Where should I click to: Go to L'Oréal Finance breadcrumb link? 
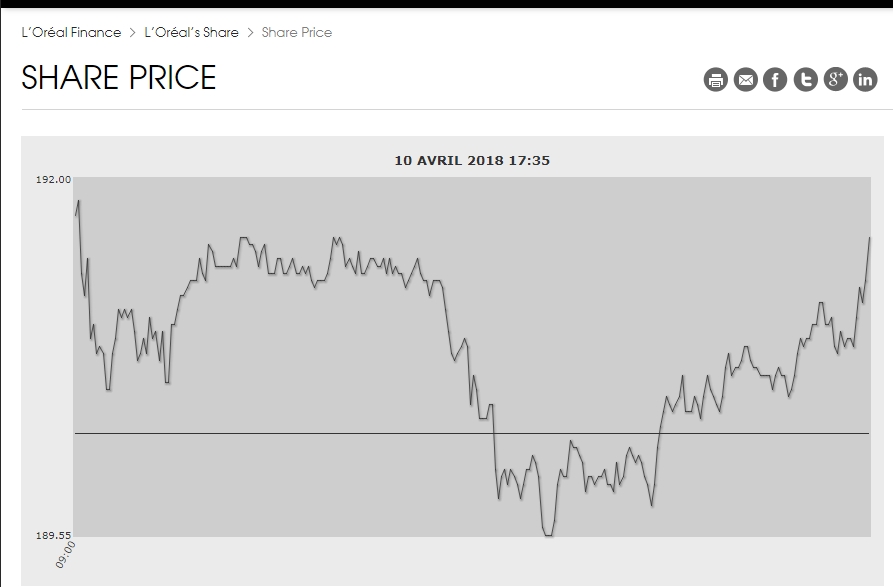point(71,32)
